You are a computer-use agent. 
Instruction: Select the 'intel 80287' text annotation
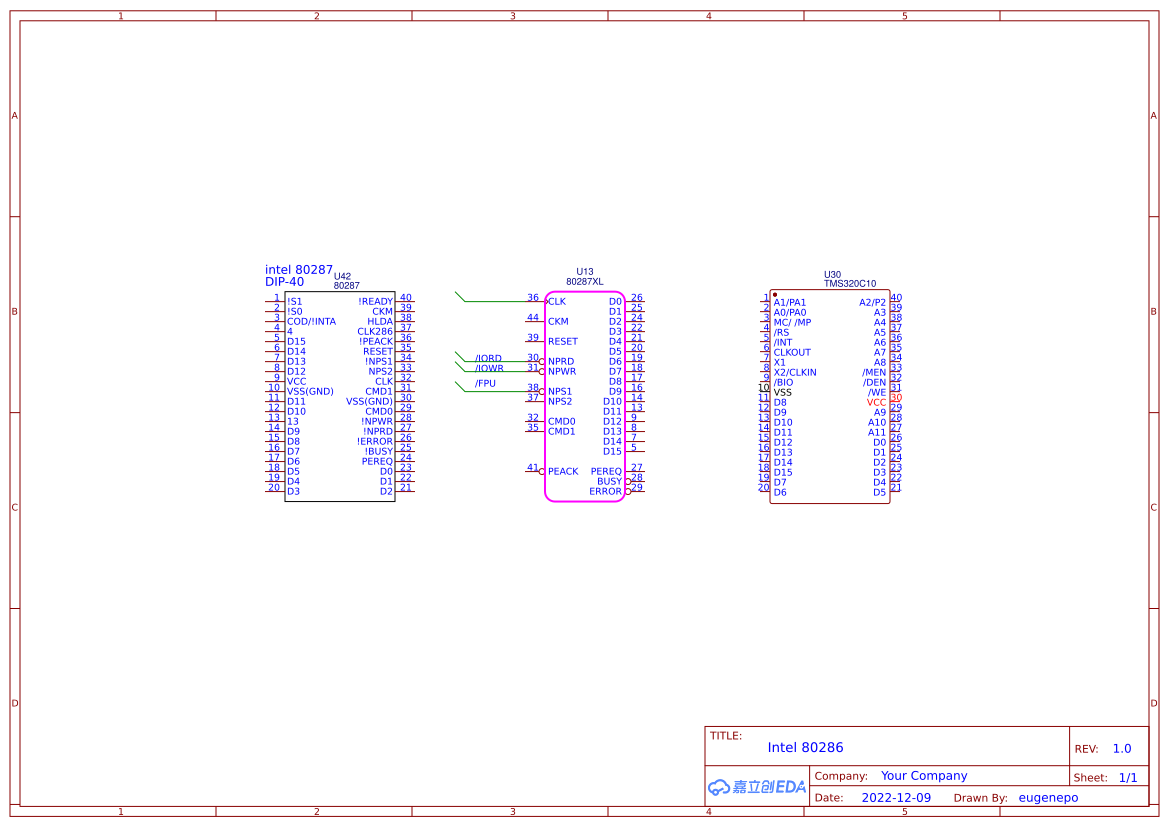[299, 270]
